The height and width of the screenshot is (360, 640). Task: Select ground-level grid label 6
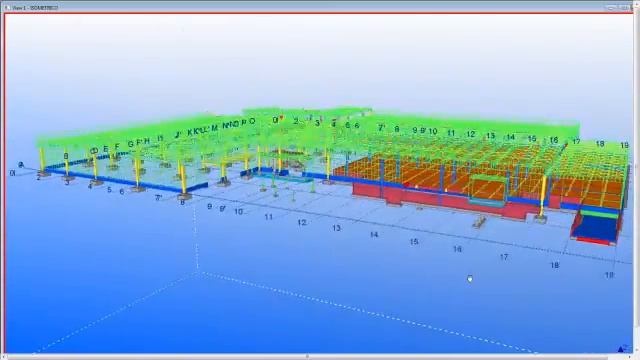click(x=122, y=191)
